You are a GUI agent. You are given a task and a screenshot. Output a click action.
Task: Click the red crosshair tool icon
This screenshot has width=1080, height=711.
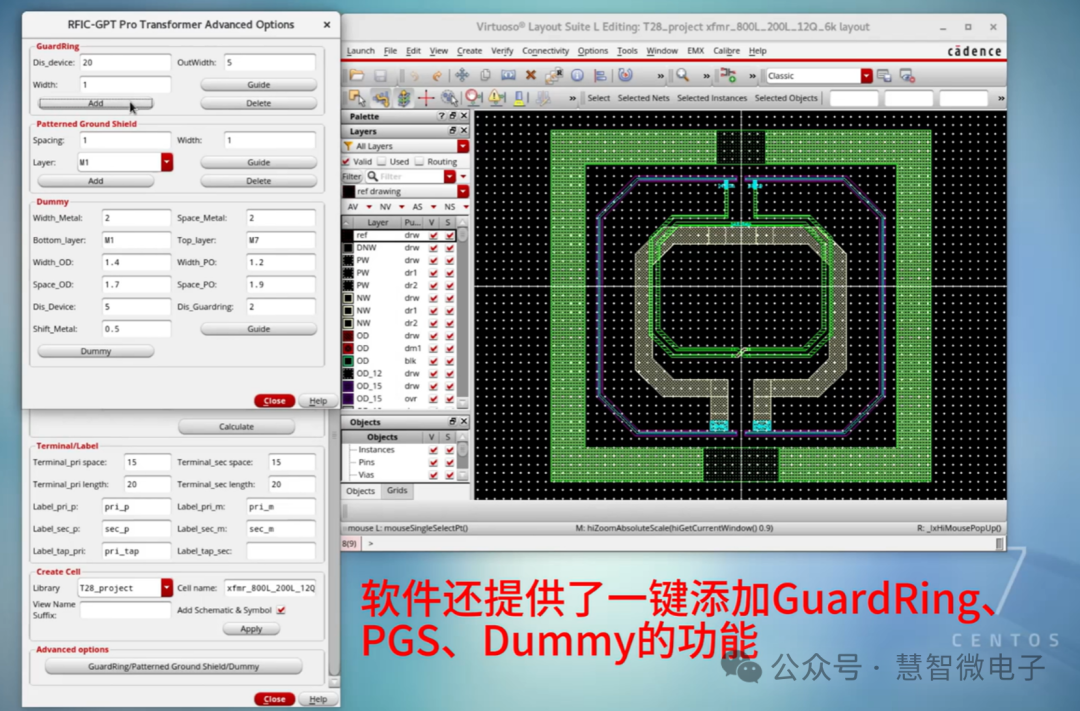pos(426,98)
